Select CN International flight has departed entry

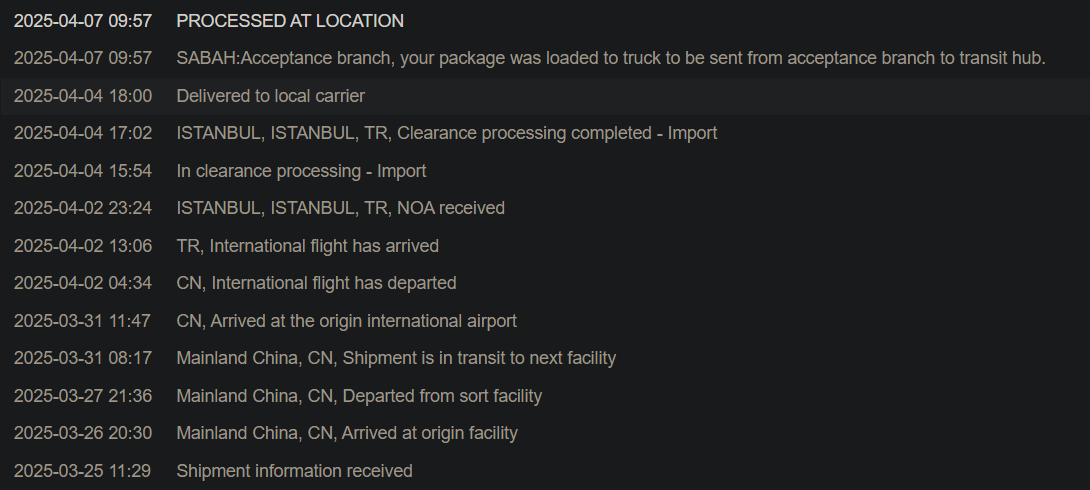[x=316, y=283]
